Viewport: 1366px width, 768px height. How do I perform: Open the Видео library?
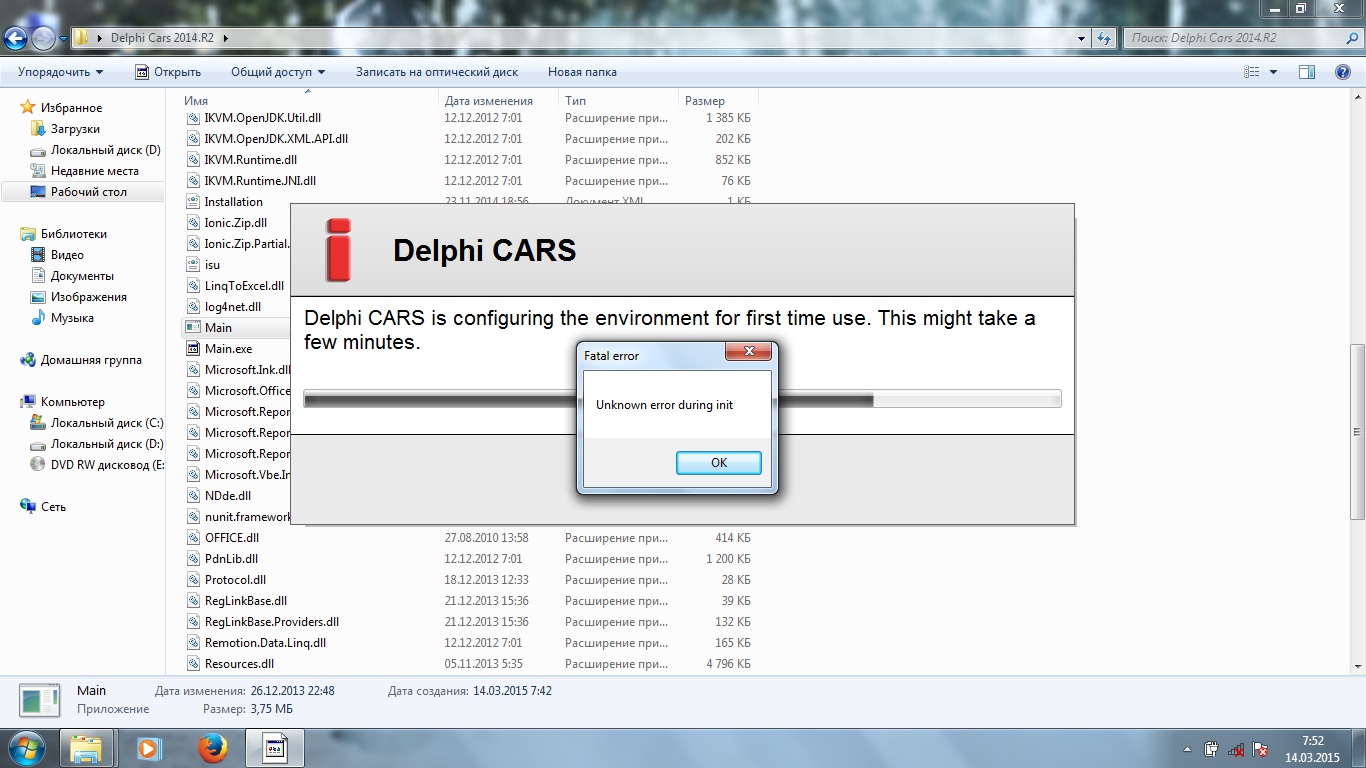click(x=67, y=255)
